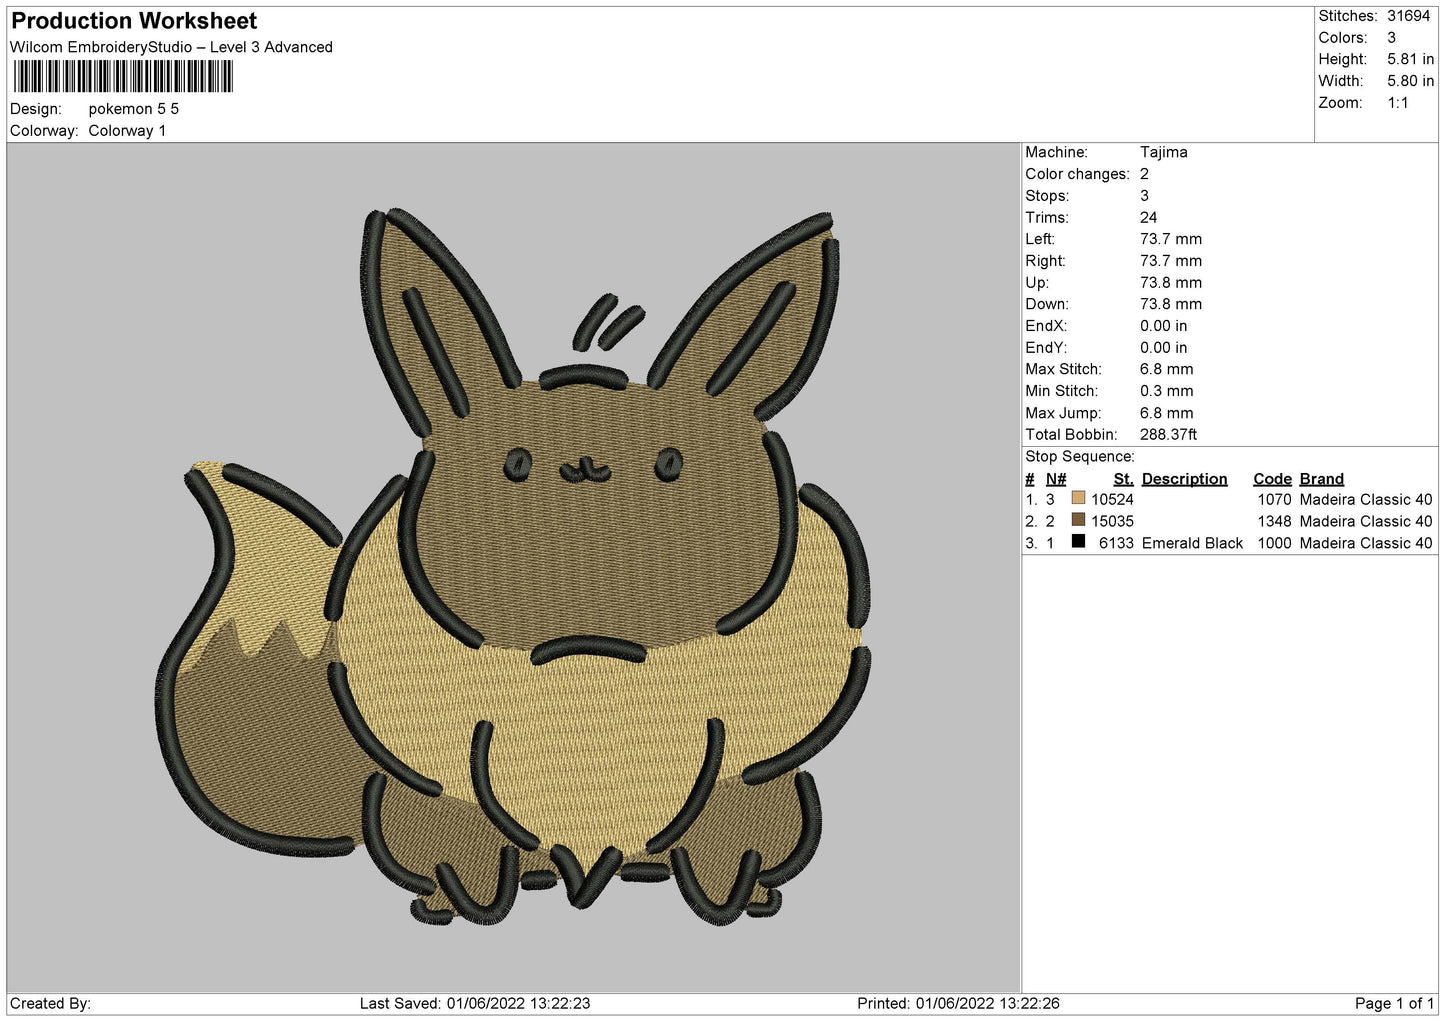
Task: Click the total bobbin value 288.37ft
Action: [1169, 435]
